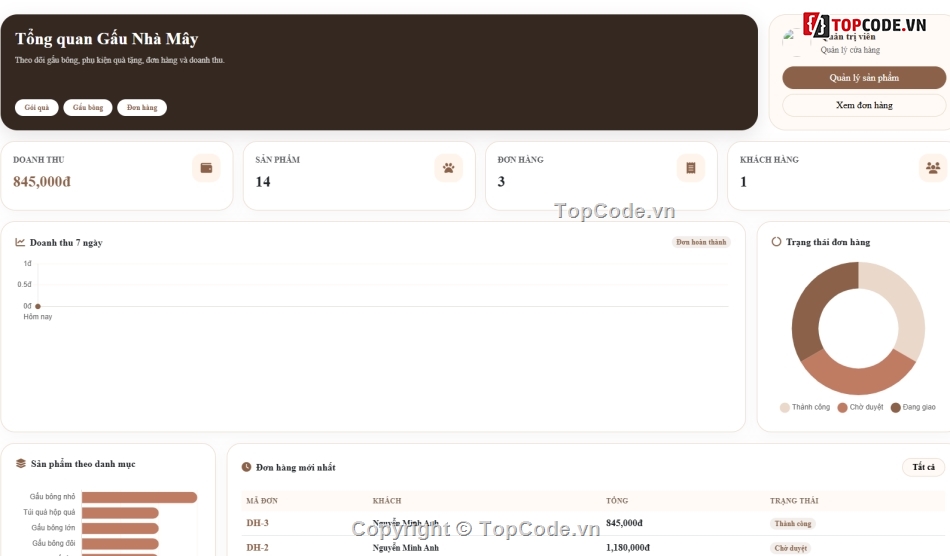Click the Tổng quan Gấu Nhà Mây heading
Image resolution: width=950 pixels, height=556 pixels.
coord(107,39)
